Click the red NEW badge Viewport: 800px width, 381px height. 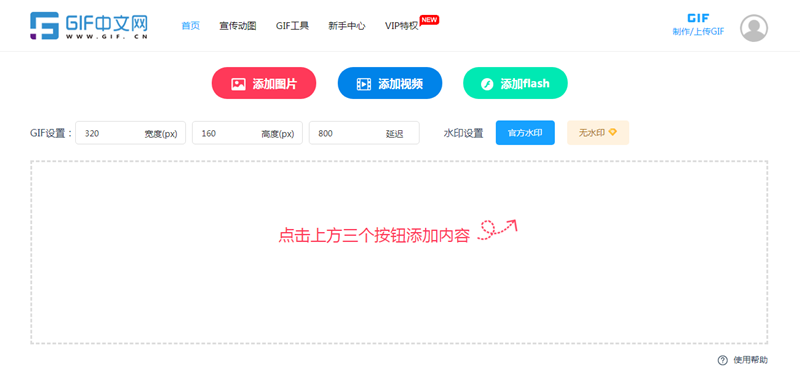click(x=429, y=20)
